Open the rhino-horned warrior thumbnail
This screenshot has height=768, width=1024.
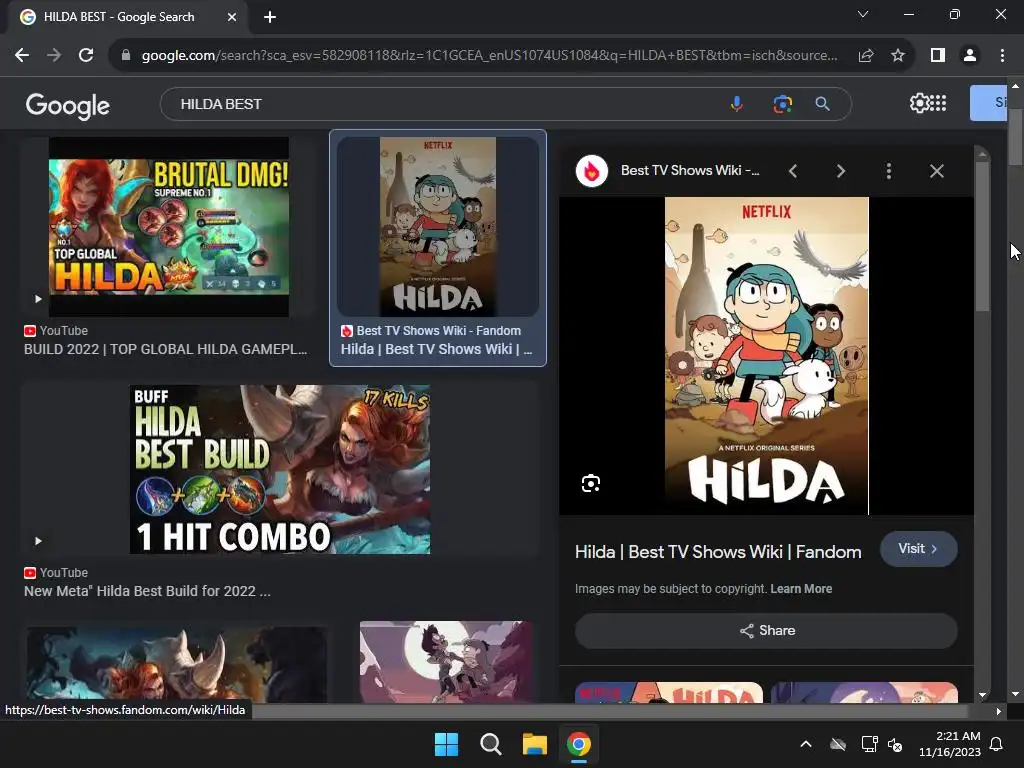pyautogui.click(x=176, y=665)
